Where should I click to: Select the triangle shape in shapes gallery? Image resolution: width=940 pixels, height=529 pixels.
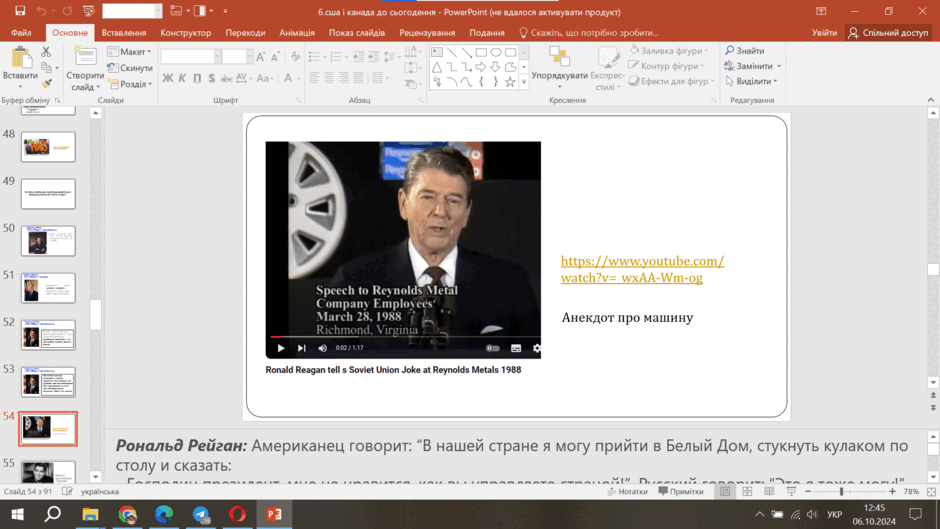pos(437,67)
